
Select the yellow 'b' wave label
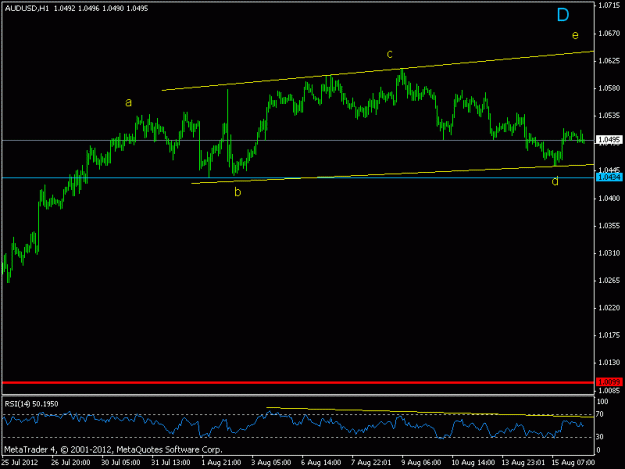(238, 192)
